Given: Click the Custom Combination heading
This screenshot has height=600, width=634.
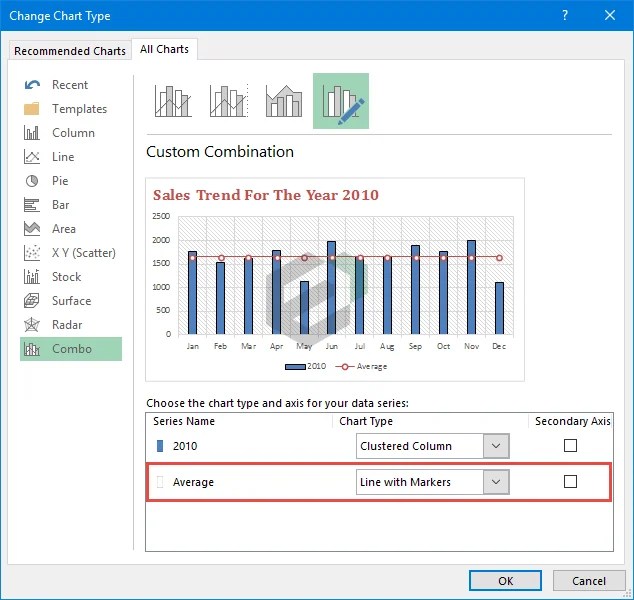Looking at the screenshot, I should point(220,152).
